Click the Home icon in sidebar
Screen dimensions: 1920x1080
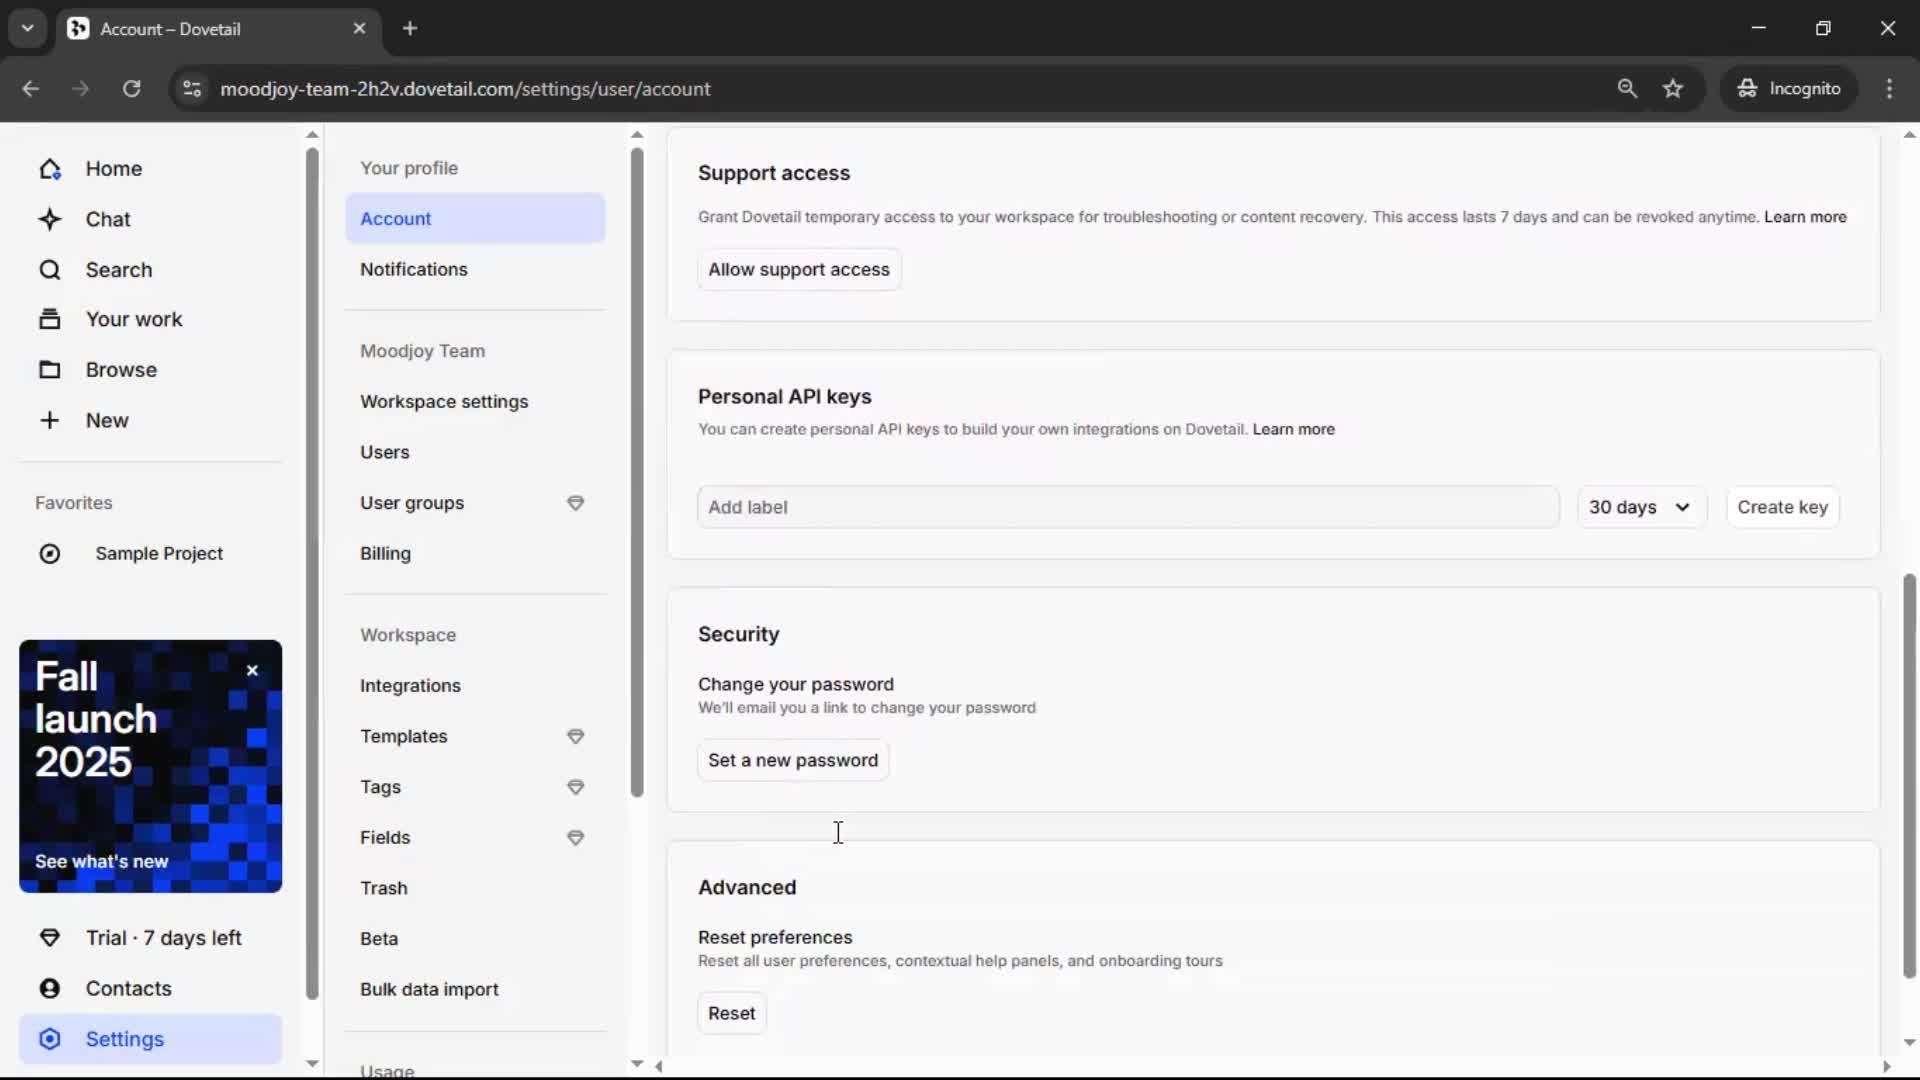[50, 169]
